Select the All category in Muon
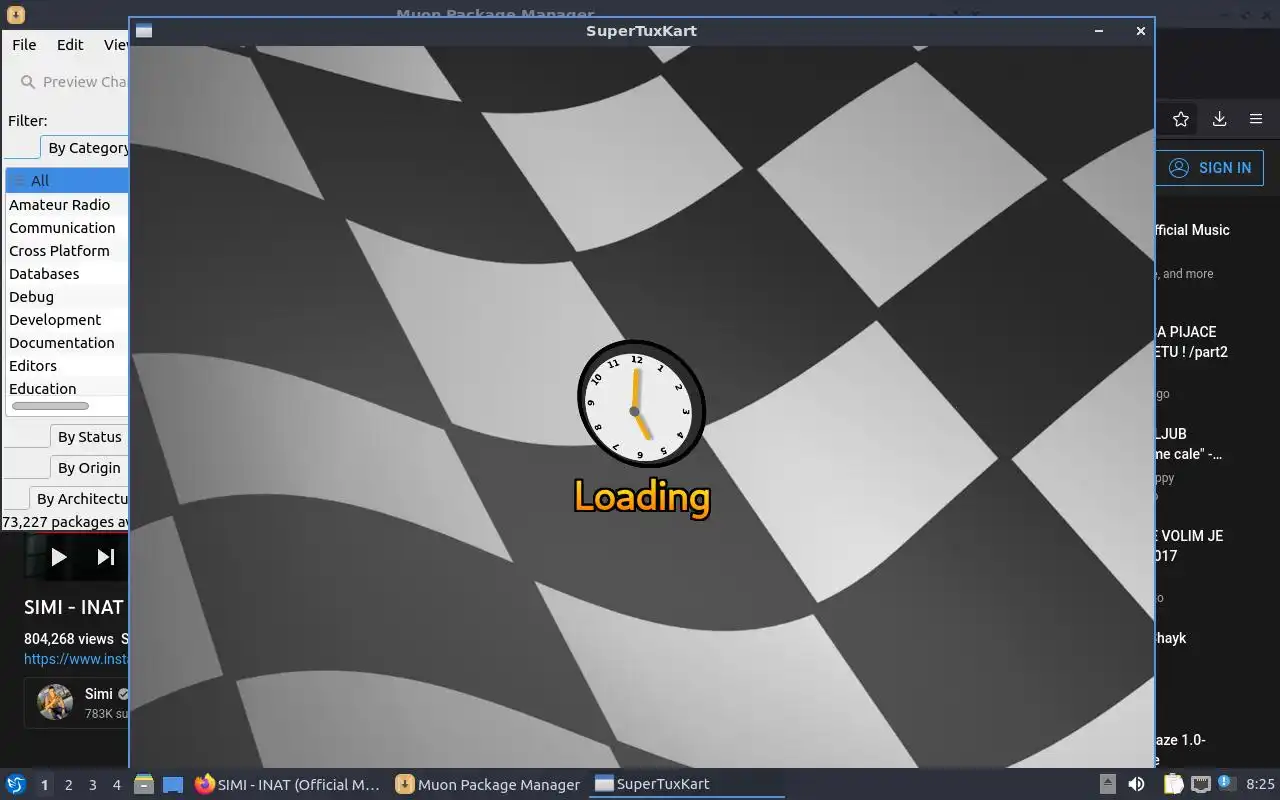 (67, 181)
